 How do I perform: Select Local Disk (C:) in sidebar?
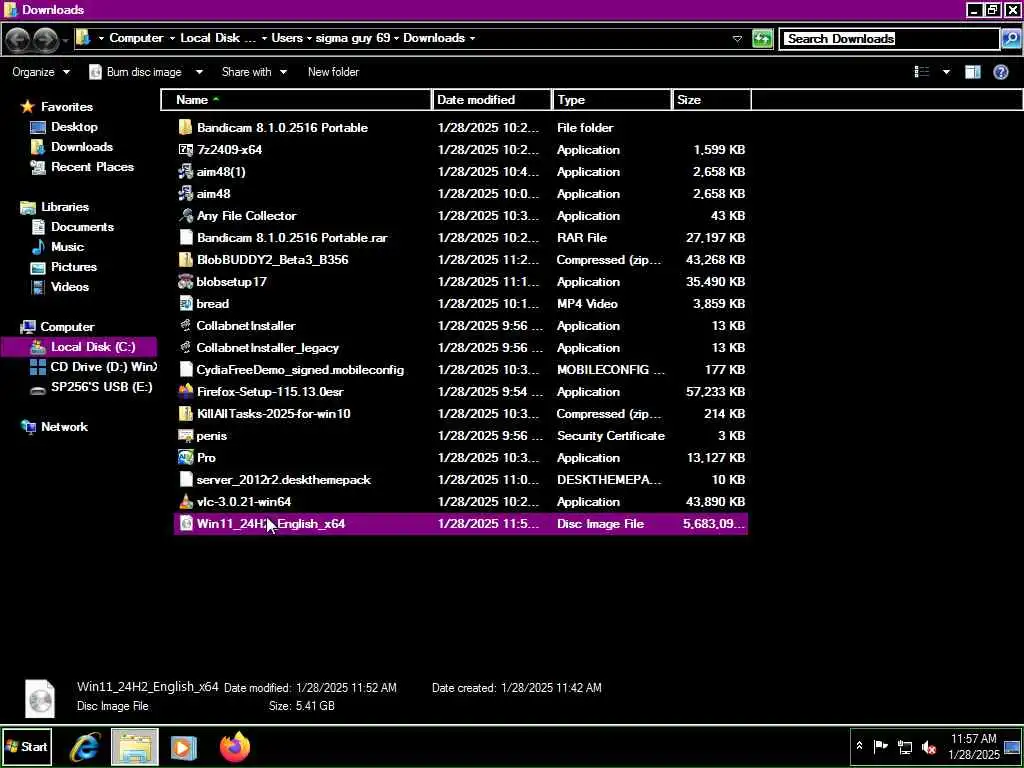tap(79, 347)
